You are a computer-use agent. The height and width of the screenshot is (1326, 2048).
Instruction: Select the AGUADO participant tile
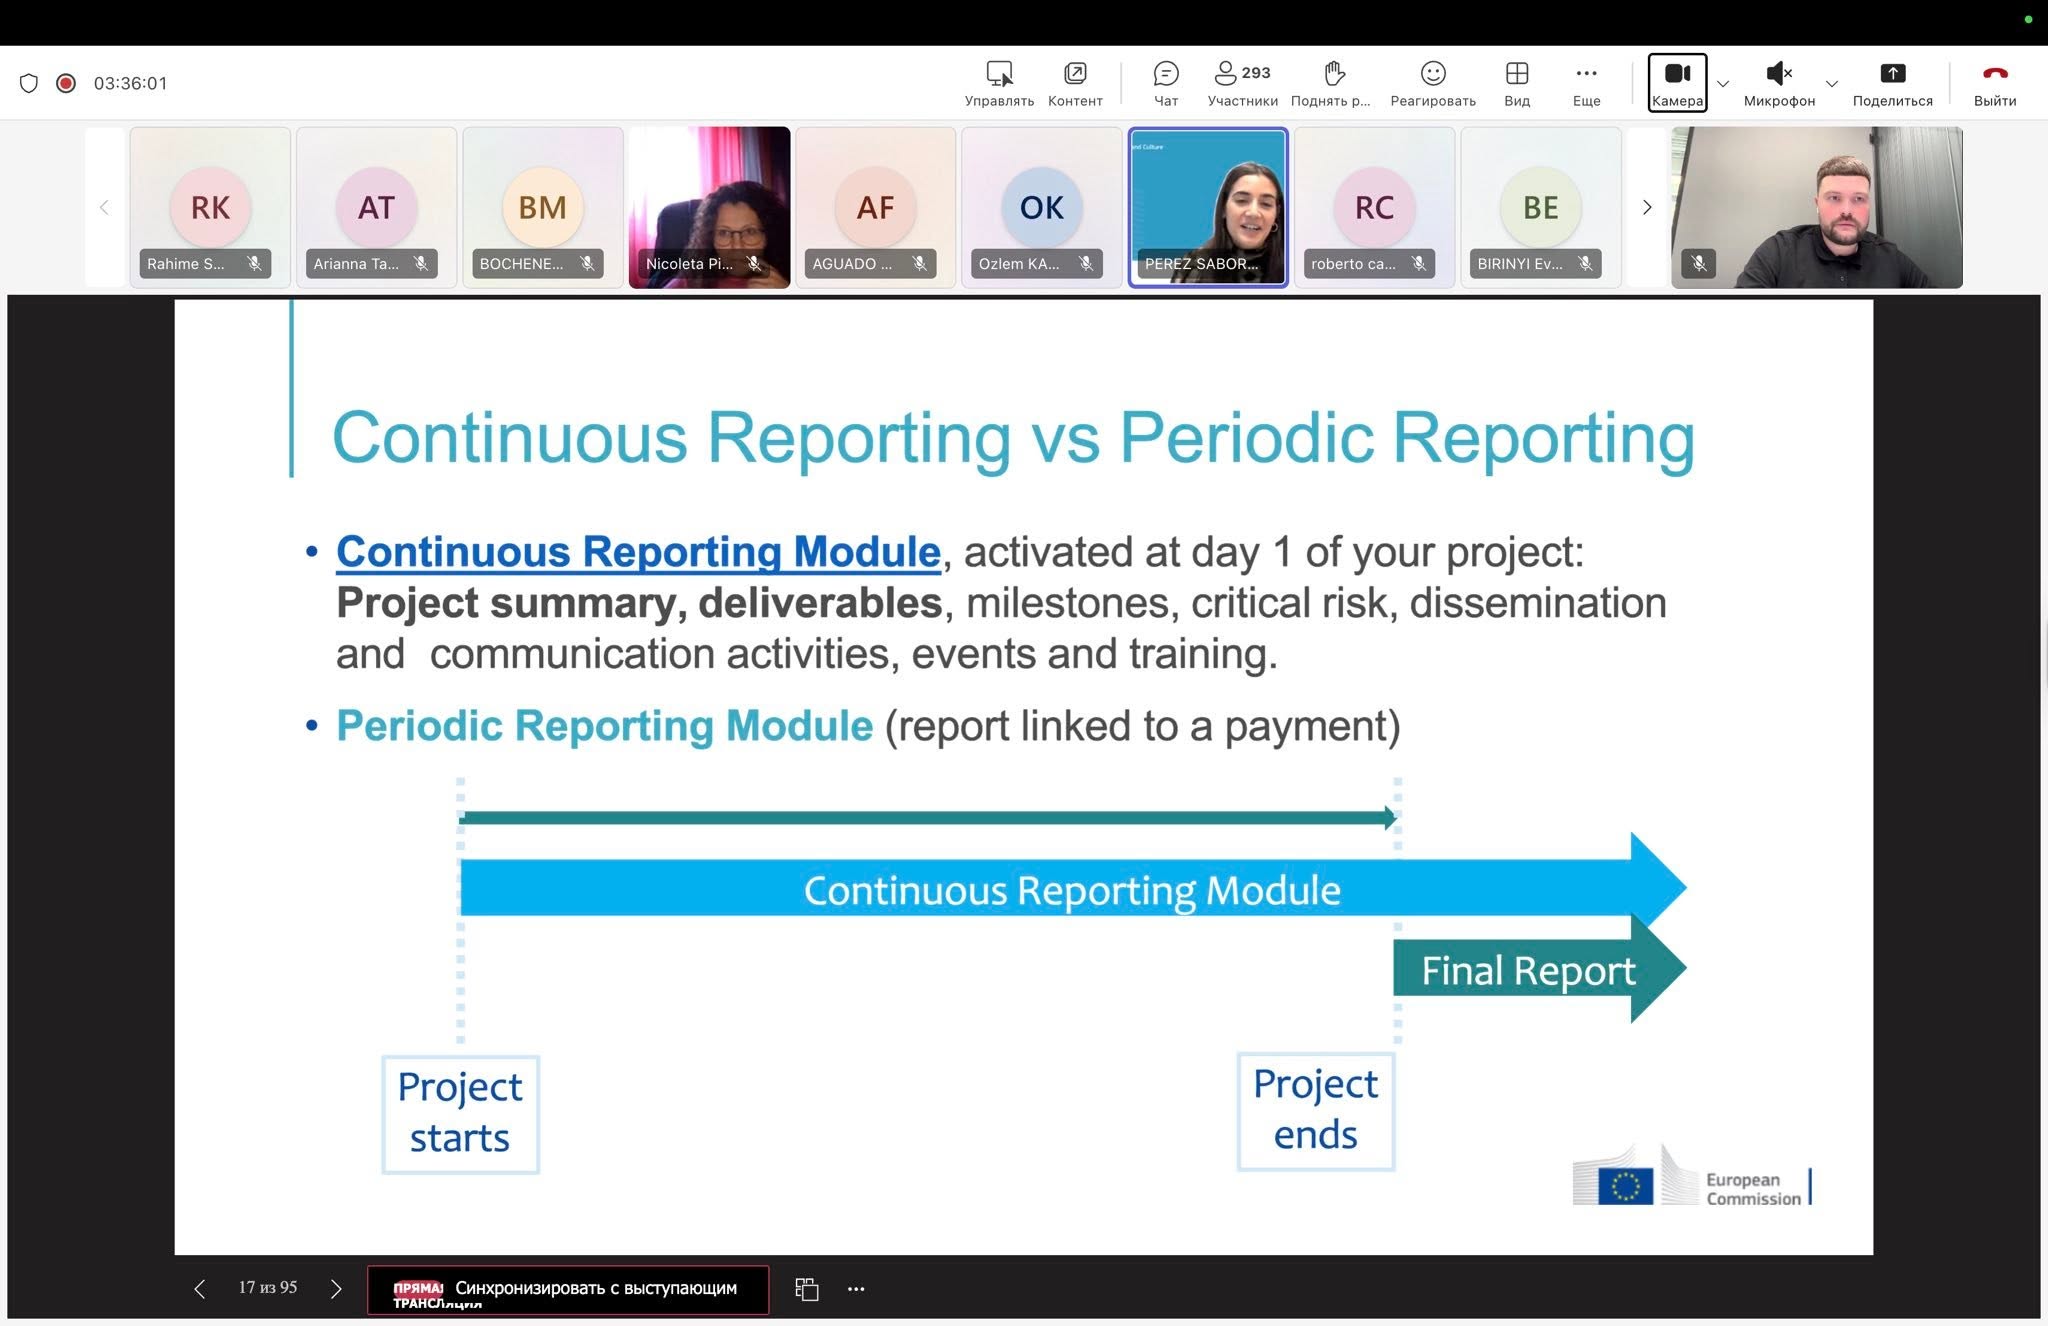point(875,207)
